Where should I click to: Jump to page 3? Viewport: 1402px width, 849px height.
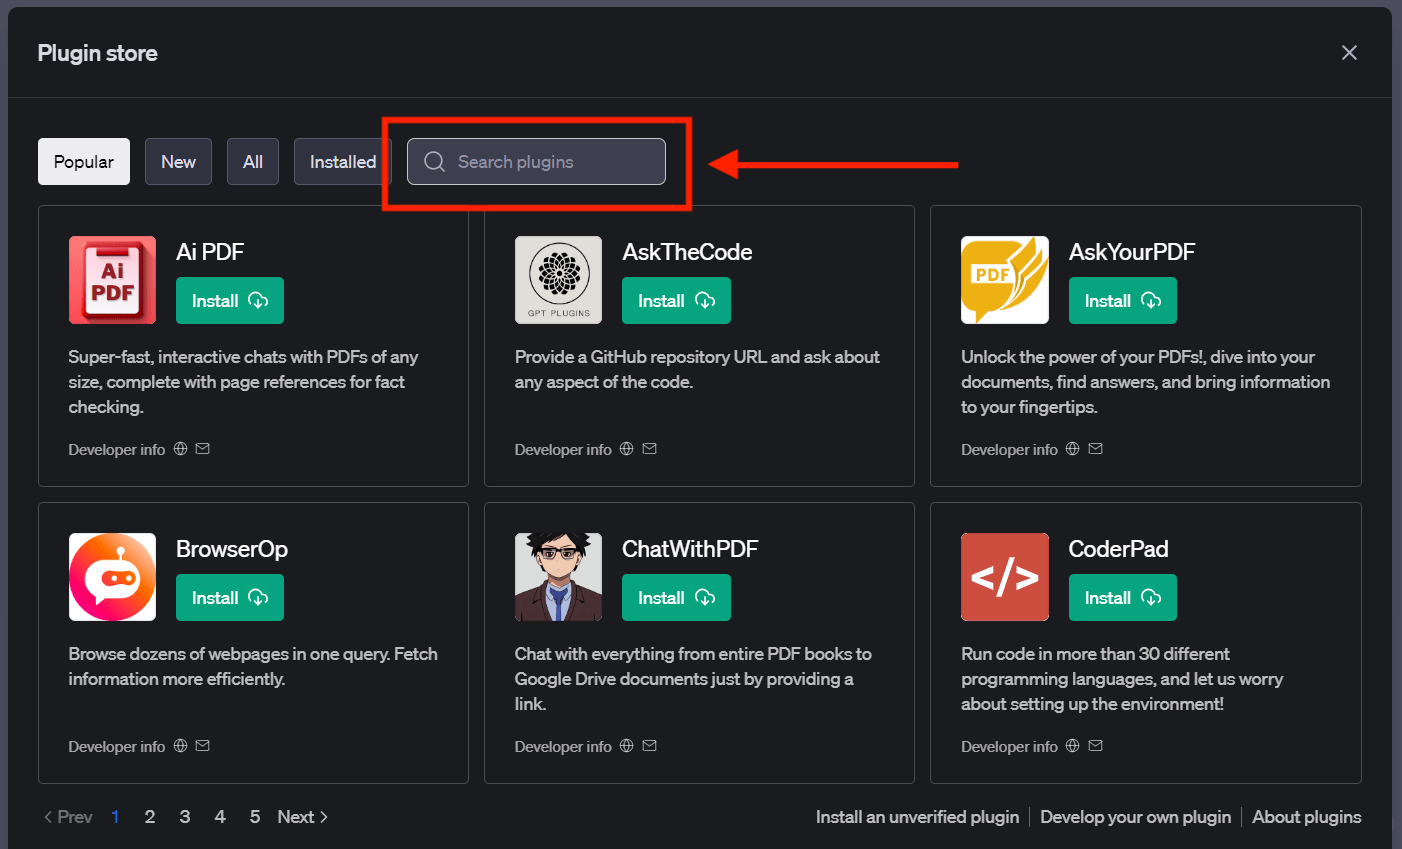(185, 817)
